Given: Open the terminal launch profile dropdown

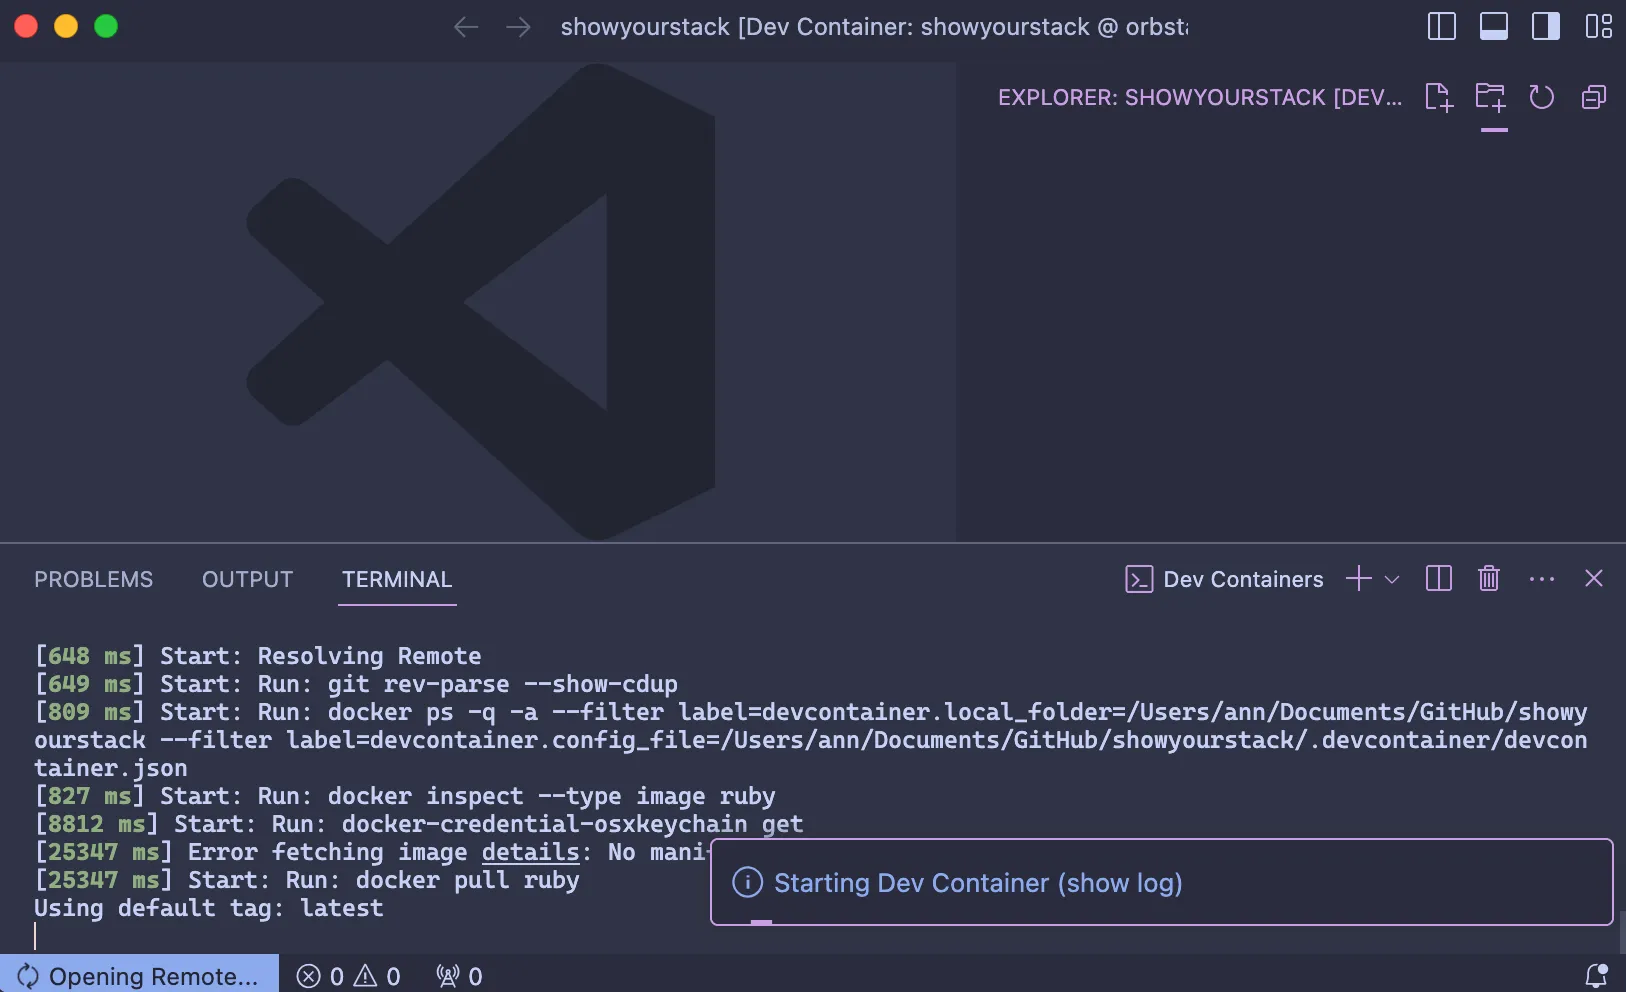Looking at the screenshot, I should 1392,579.
